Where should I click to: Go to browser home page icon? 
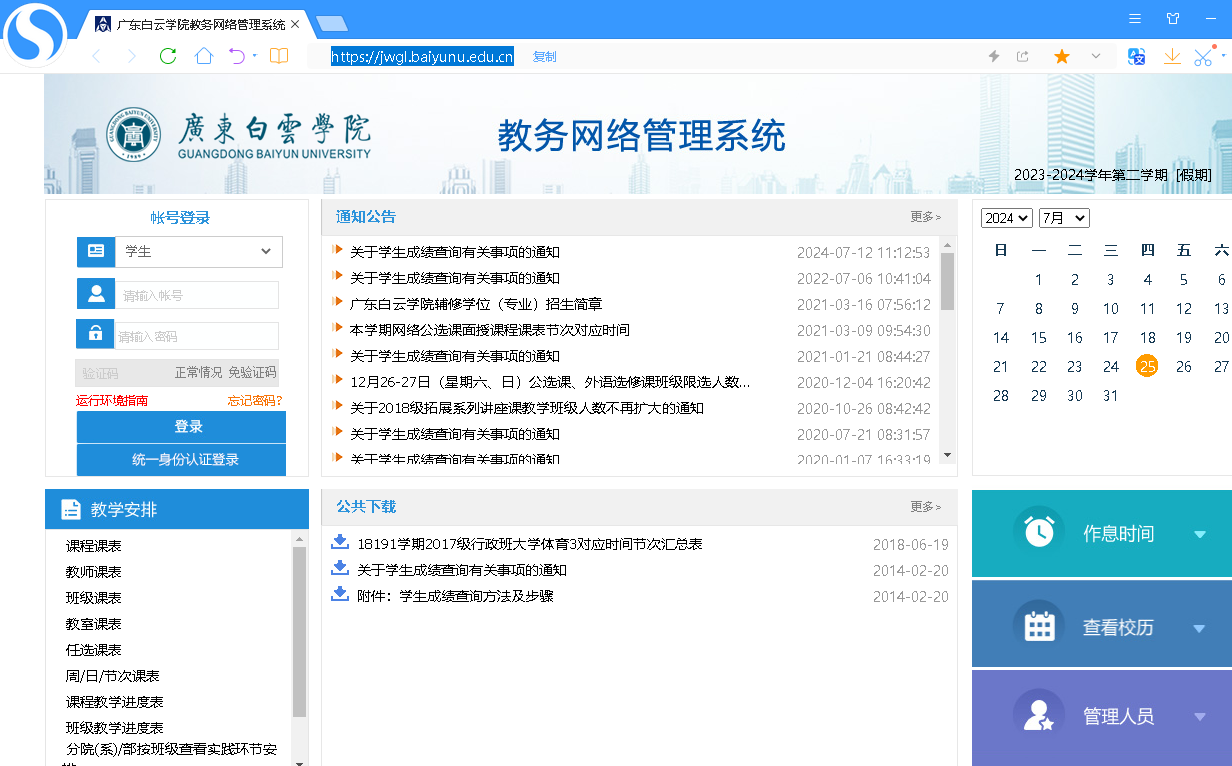204,56
